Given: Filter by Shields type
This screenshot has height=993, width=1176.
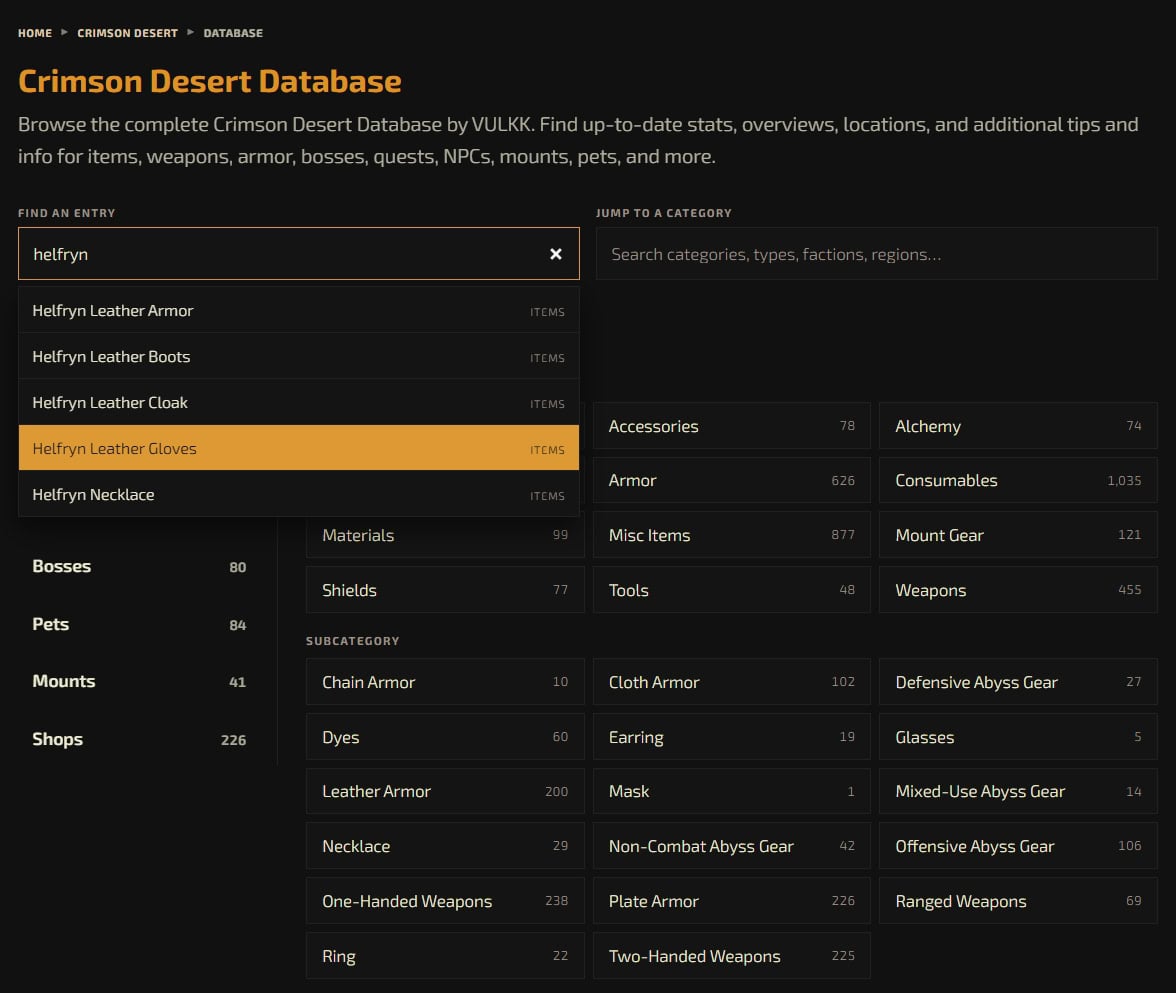Looking at the screenshot, I should (x=445, y=590).
